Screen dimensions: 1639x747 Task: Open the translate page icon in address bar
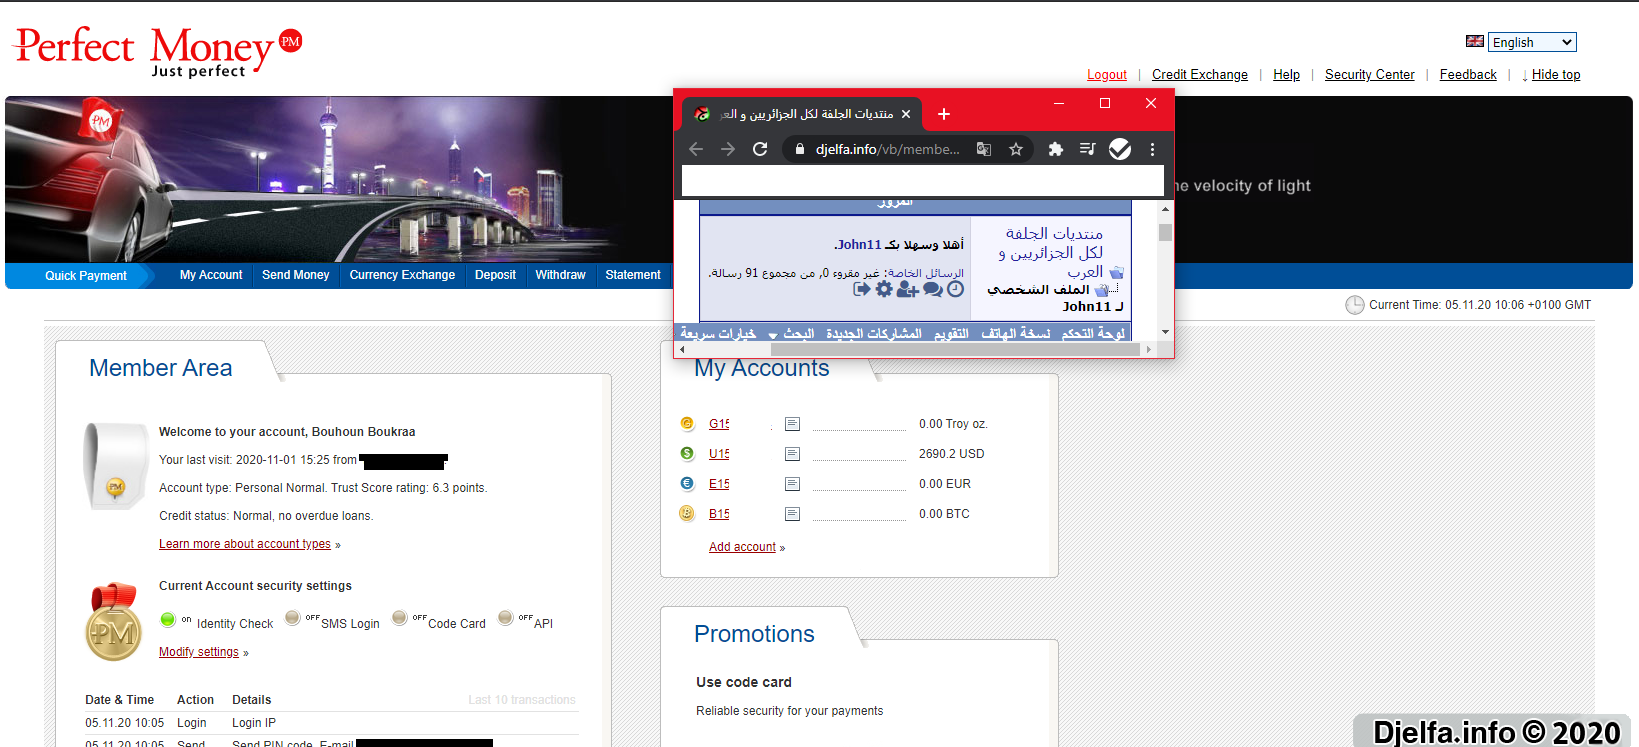984,149
